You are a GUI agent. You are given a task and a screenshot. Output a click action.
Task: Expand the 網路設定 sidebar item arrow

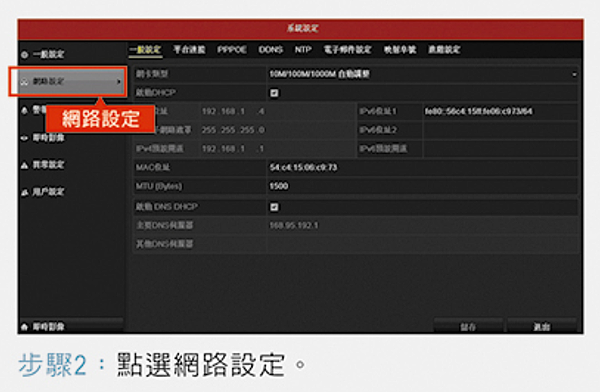pos(119,82)
